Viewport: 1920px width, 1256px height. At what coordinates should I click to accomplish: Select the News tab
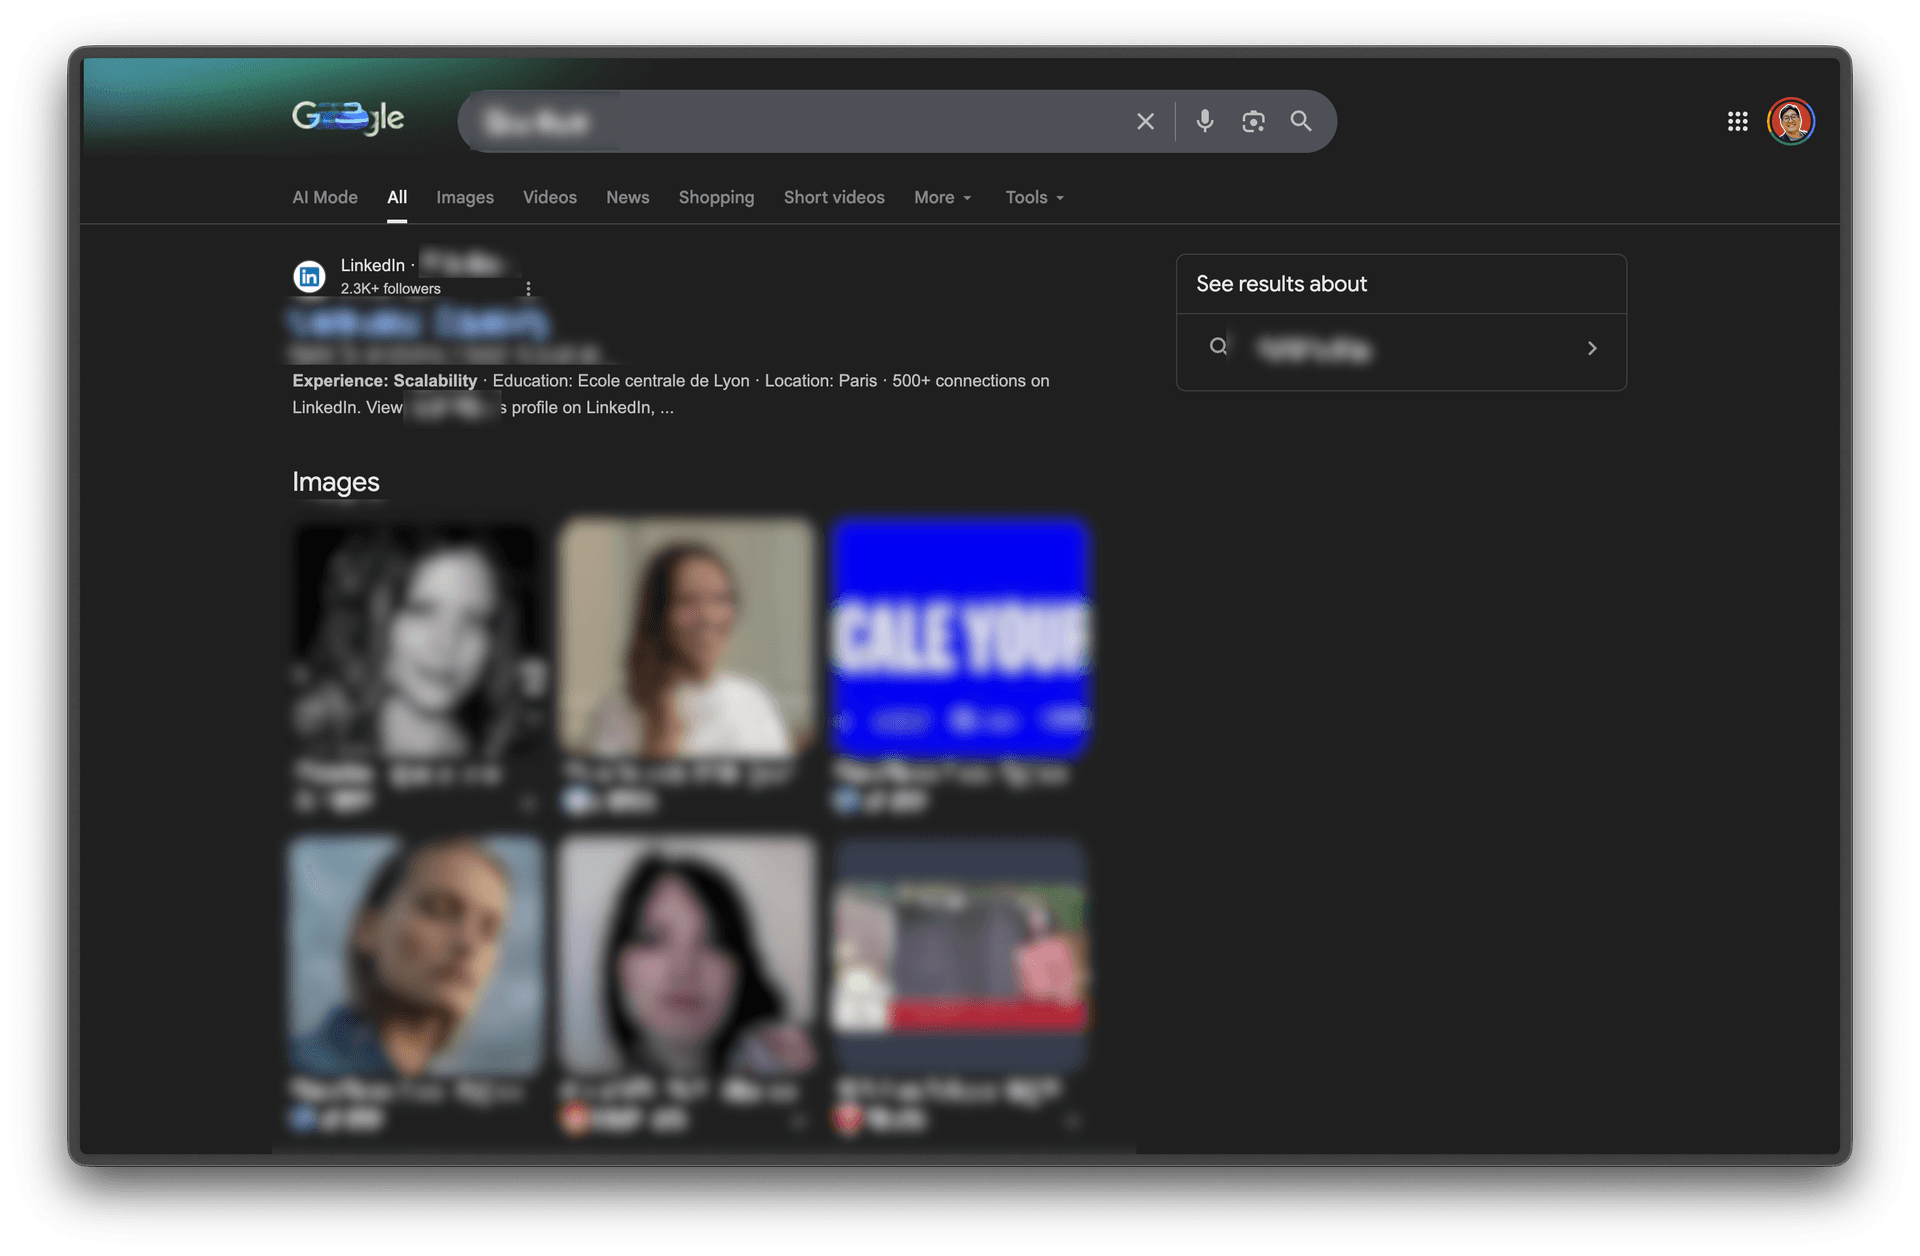[x=627, y=198]
